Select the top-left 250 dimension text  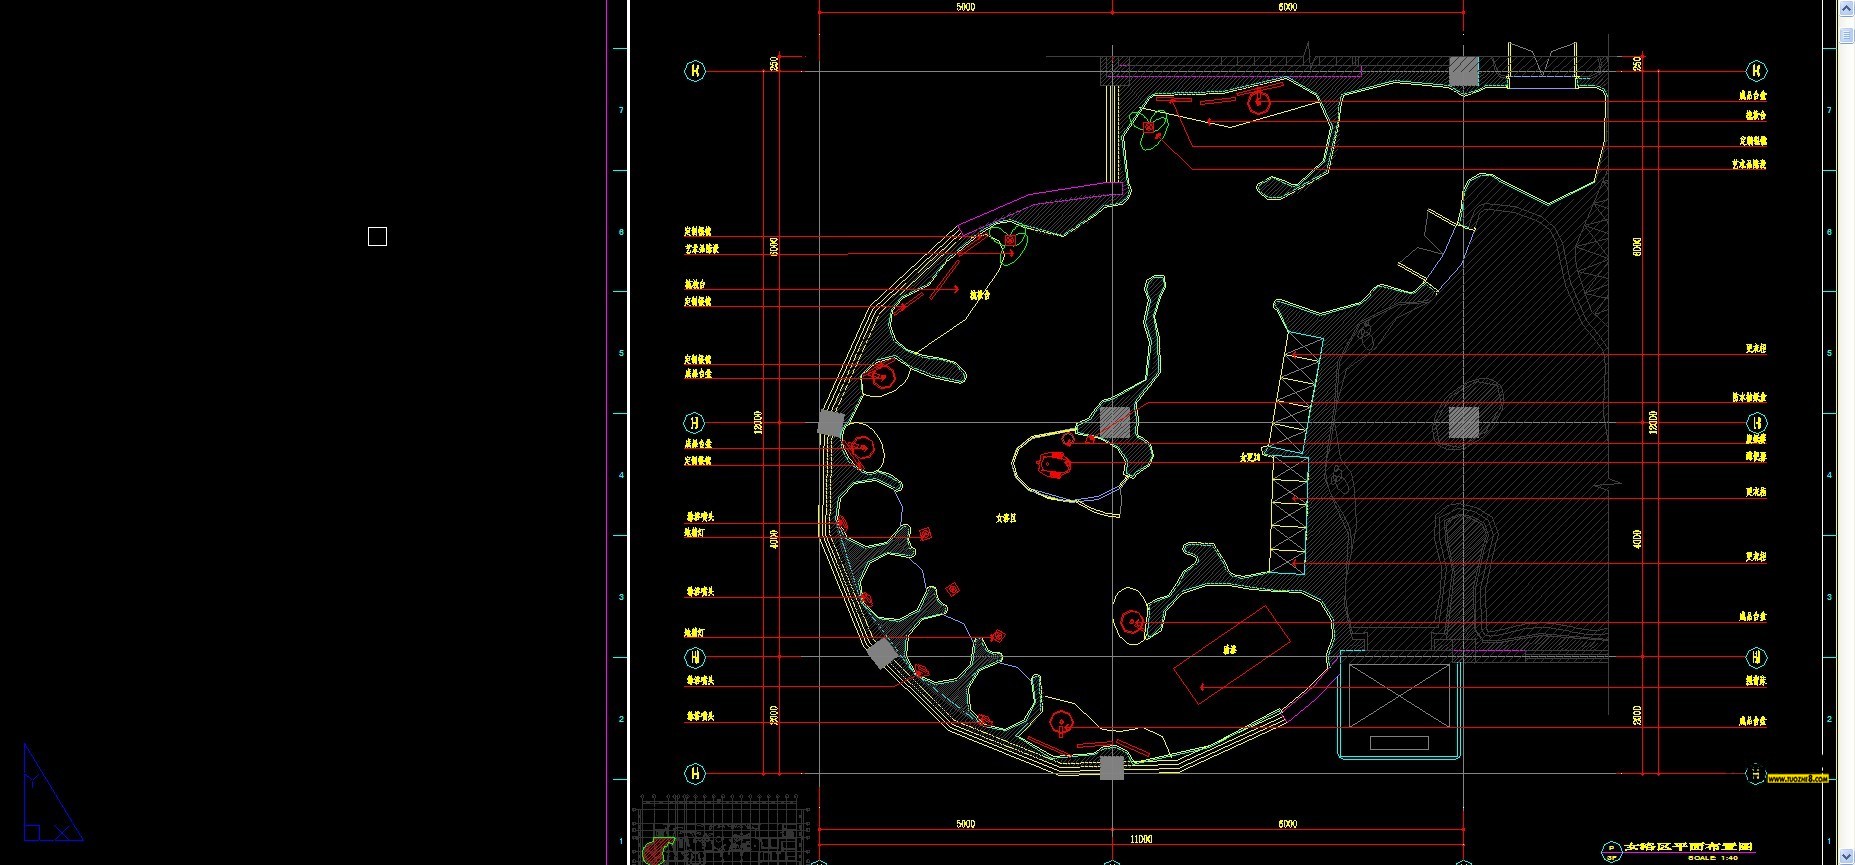(x=774, y=63)
